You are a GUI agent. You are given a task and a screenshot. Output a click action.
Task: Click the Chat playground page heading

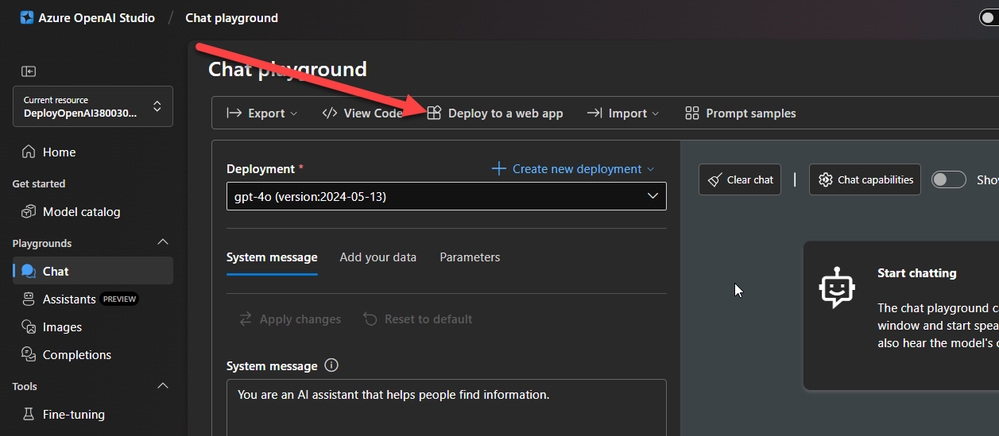click(287, 69)
